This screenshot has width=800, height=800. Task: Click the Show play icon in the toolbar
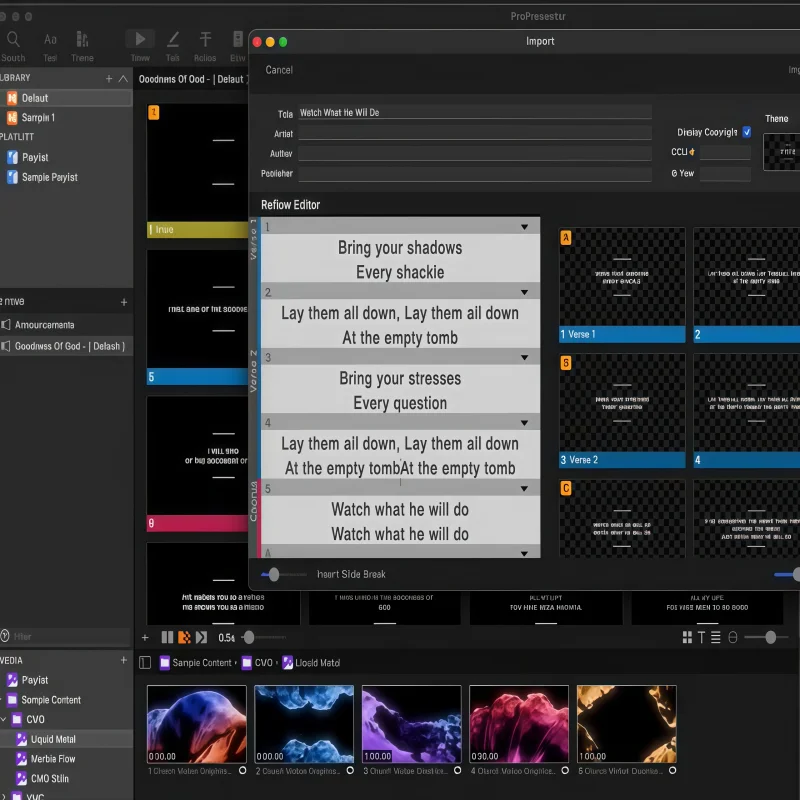[140, 40]
